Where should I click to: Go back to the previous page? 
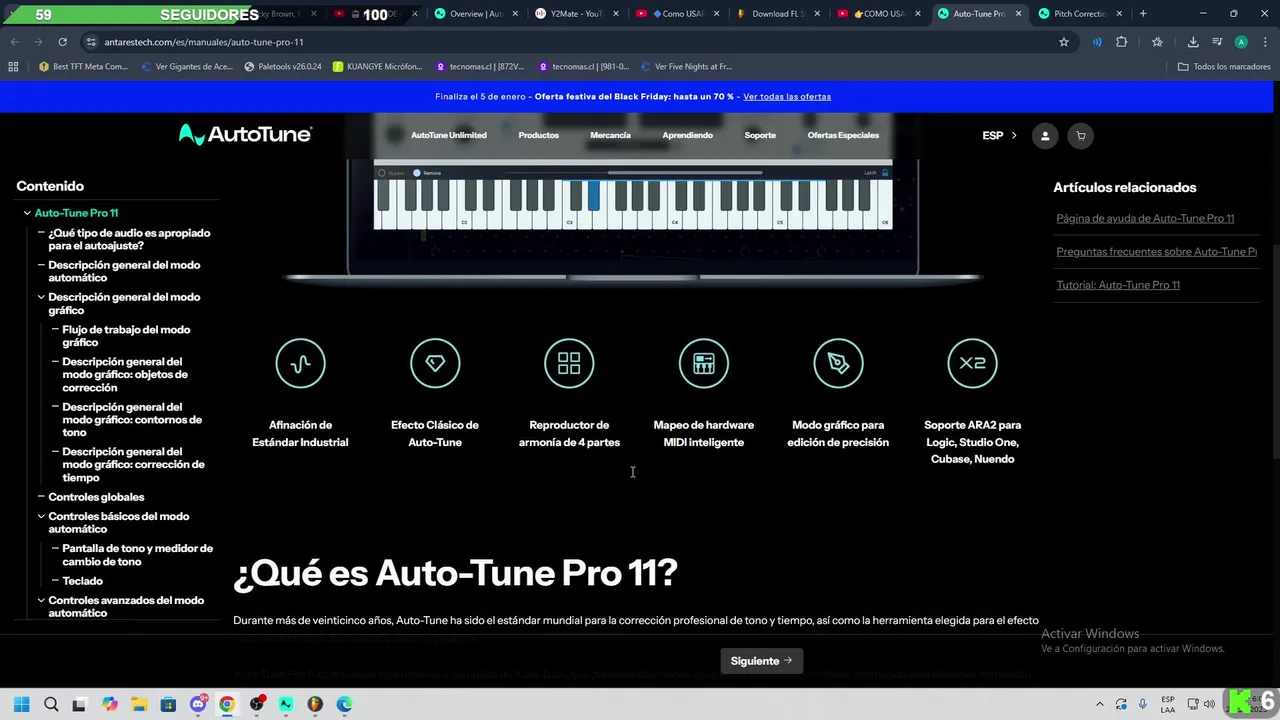point(14,42)
